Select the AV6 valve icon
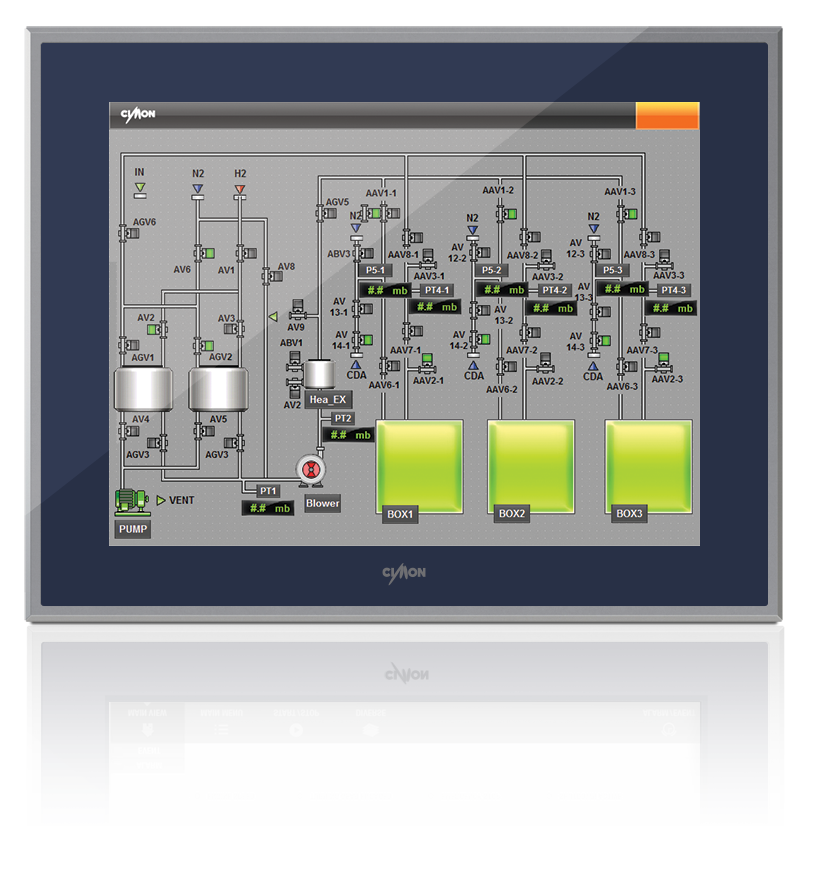 coord(201,252)
